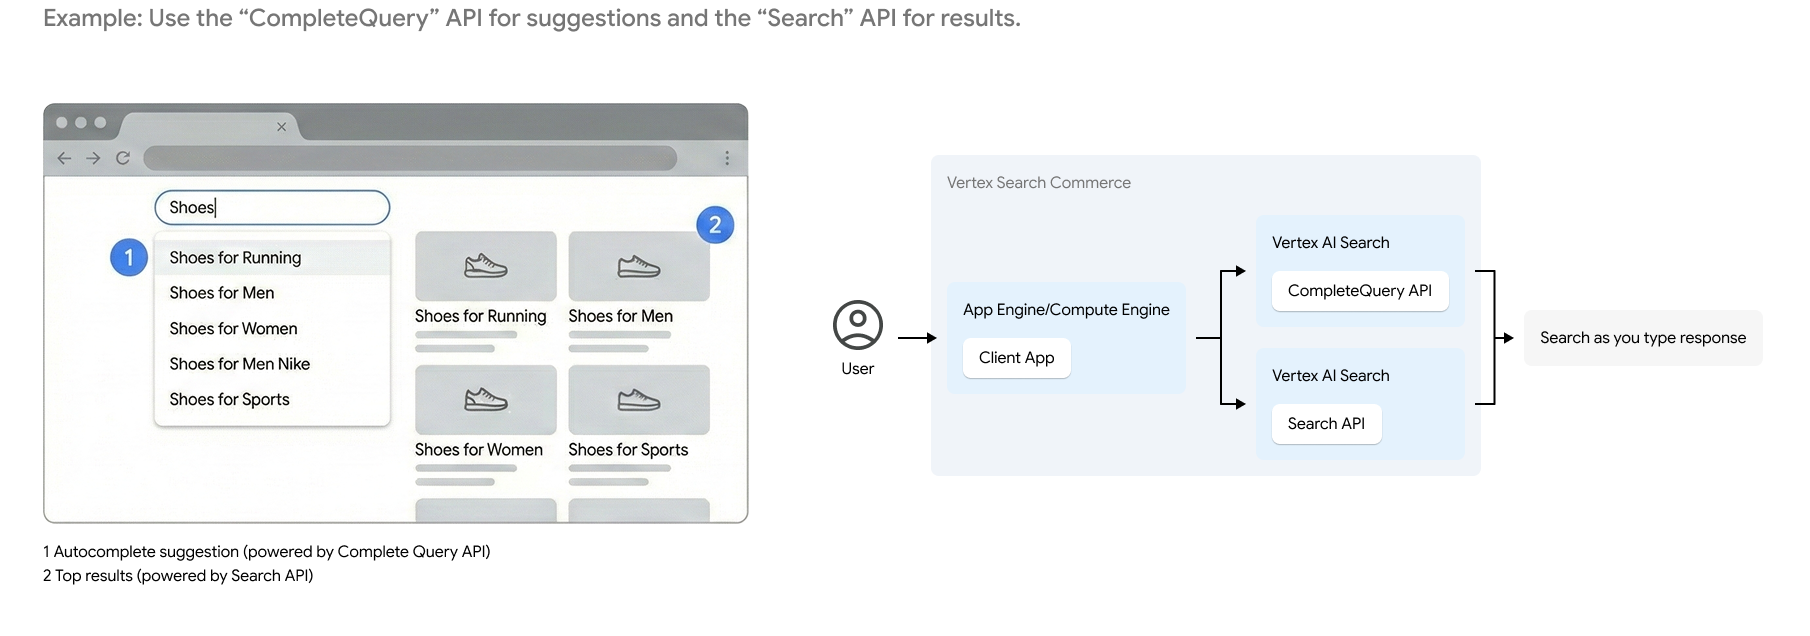Choose "Shoes for Women" from suggestions
Viewport: 1810px width, 636px height.
(233, 329)
